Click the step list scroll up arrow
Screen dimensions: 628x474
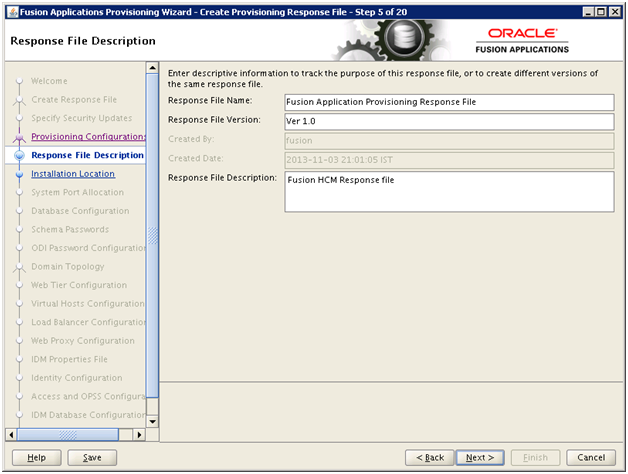[152, 68]
